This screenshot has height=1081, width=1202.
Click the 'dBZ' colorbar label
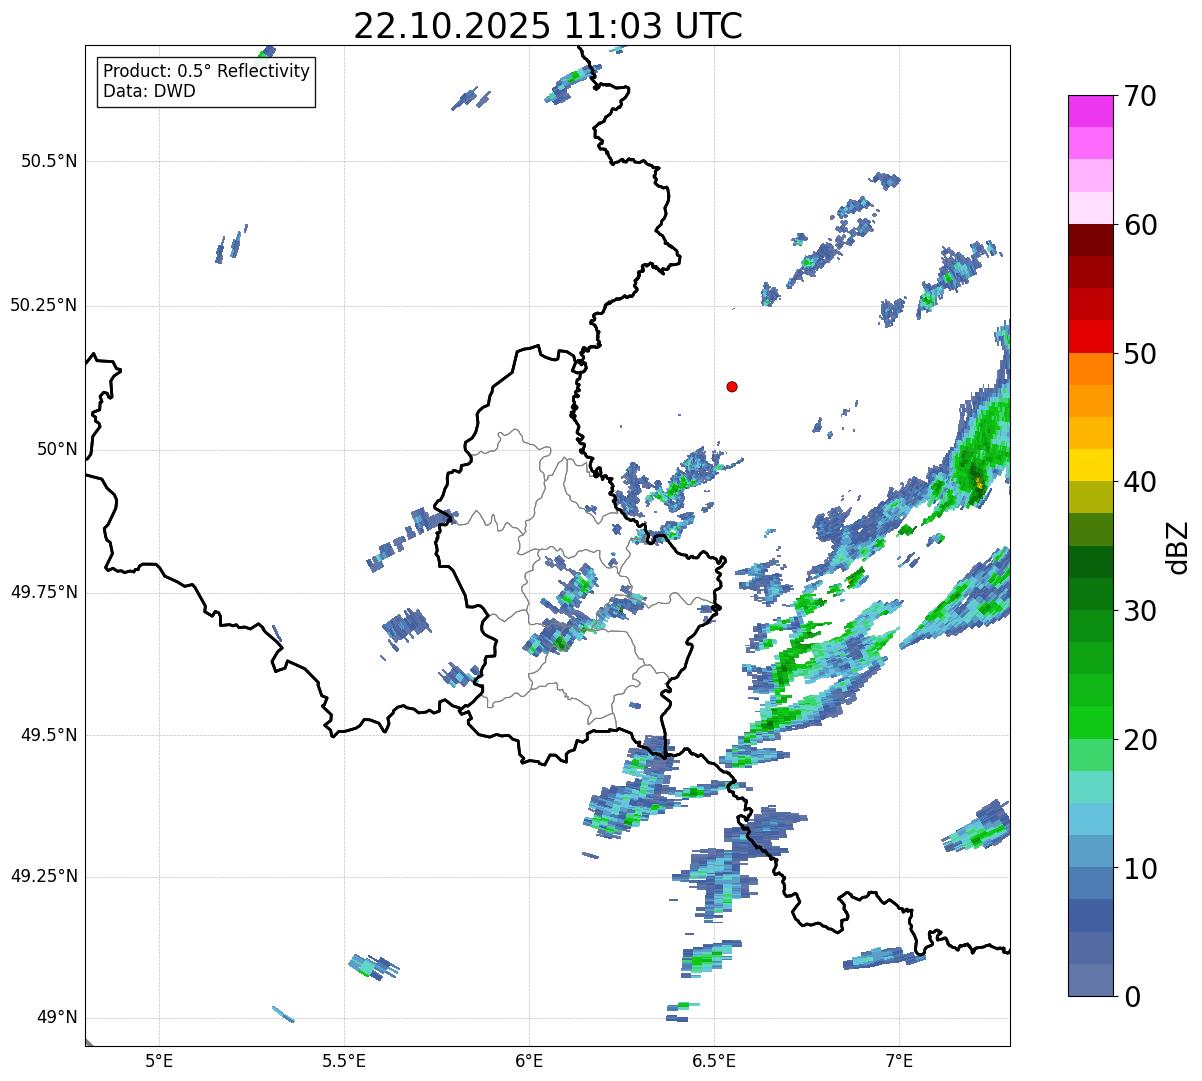click(1178, 547)
